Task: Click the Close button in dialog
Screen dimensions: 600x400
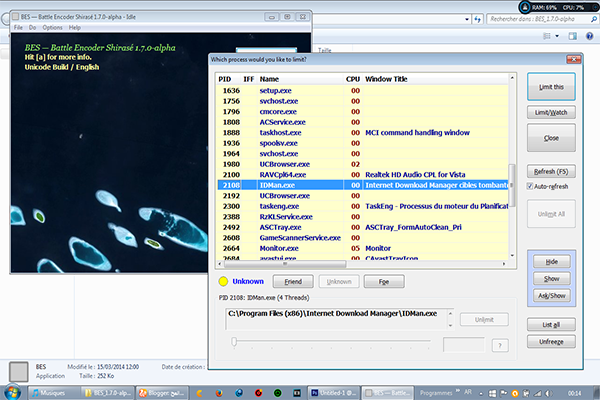Action: tap(551, 138)
